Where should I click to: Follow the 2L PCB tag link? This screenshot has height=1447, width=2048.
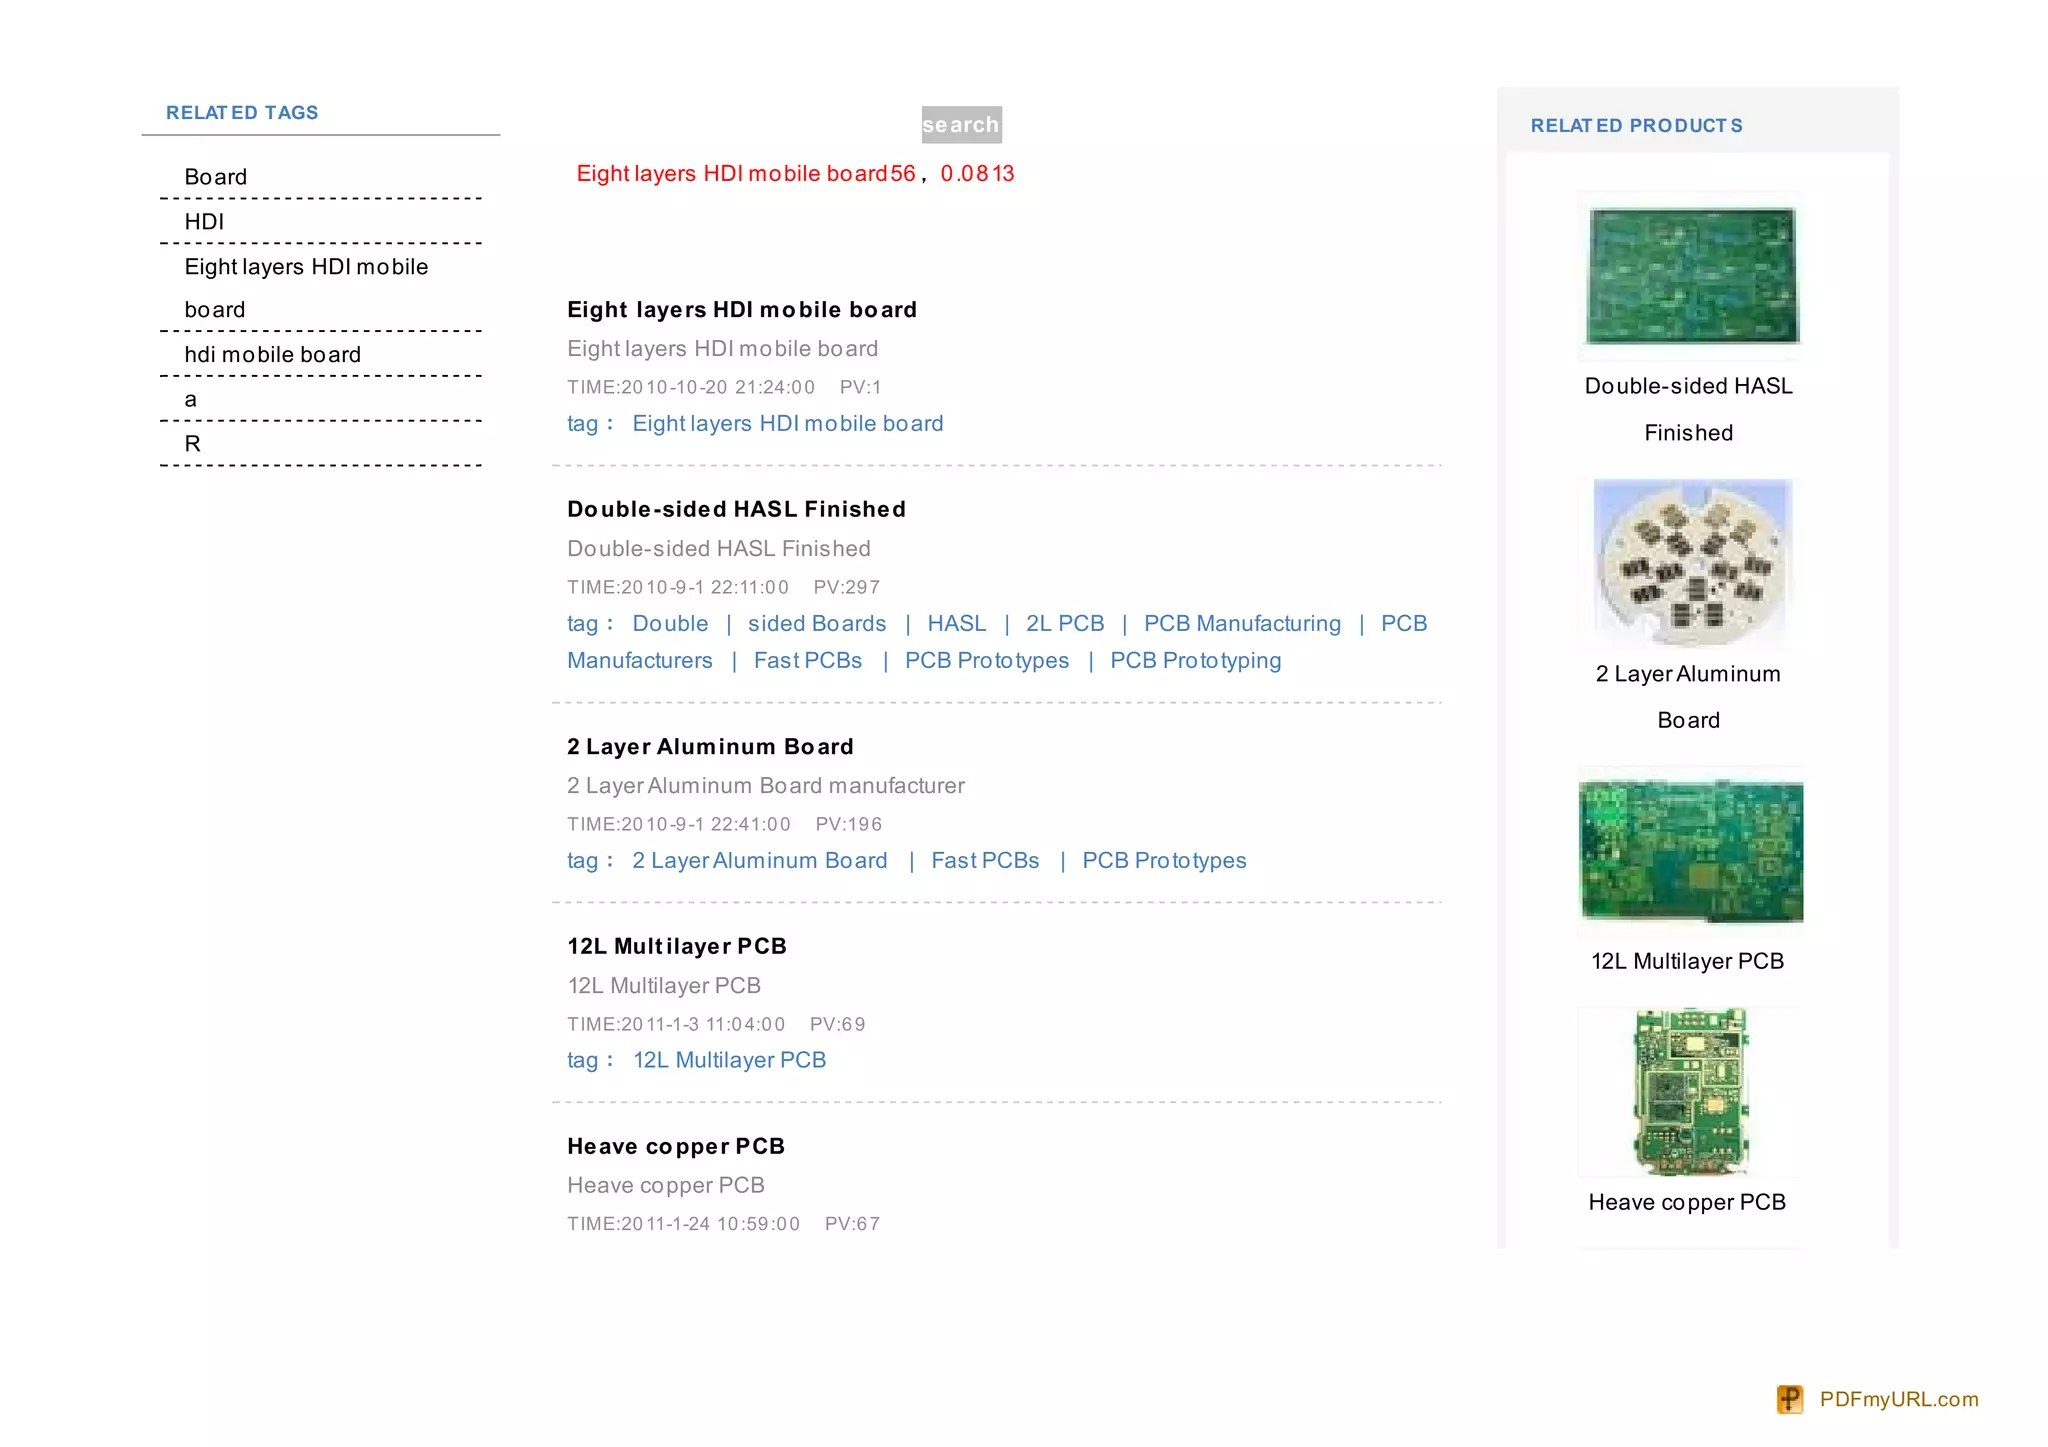tap(1064, 624)
